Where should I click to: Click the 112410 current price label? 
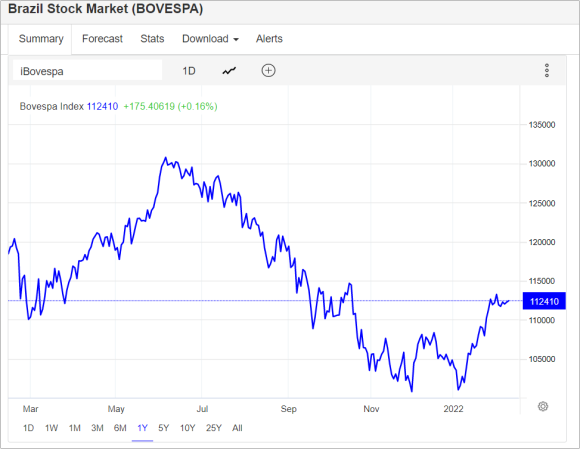tap(544, 301)
